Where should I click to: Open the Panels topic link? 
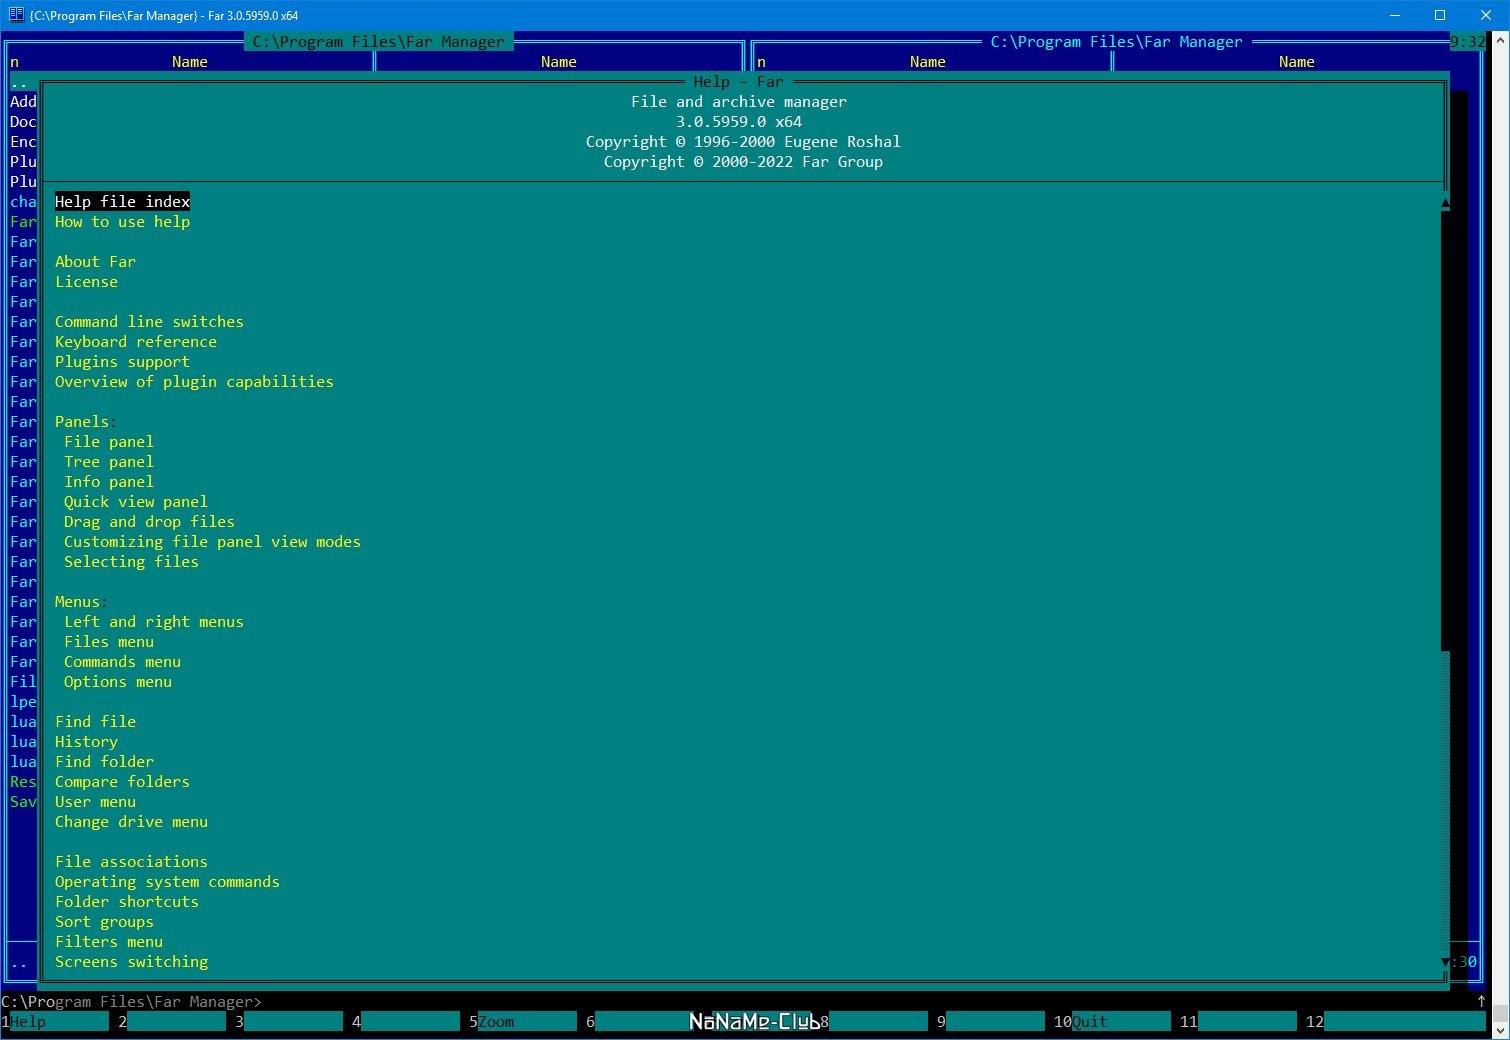pyautogui.click(x=82, y=422)
